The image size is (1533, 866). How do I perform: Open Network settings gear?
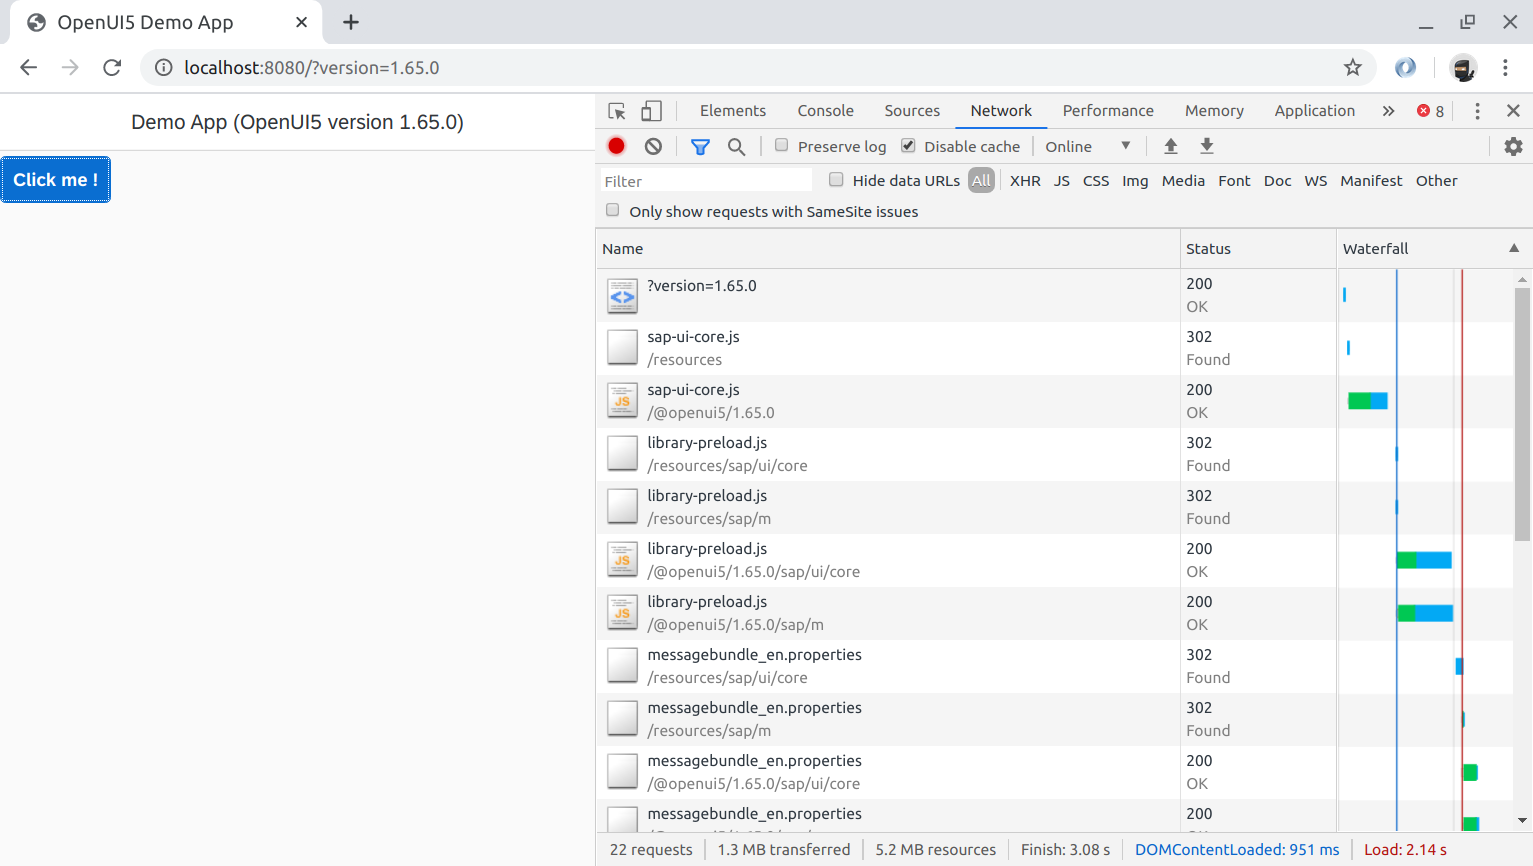[x=1513, y=146]
